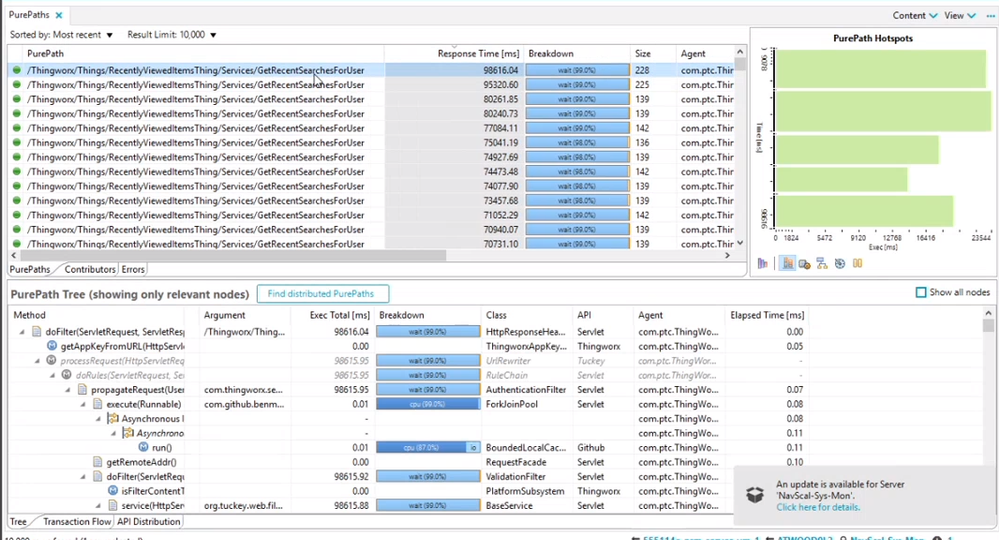The height and width of the screenshot is (540, 999).
Task: Click response time value 74927.69
Action: (500, 157)
